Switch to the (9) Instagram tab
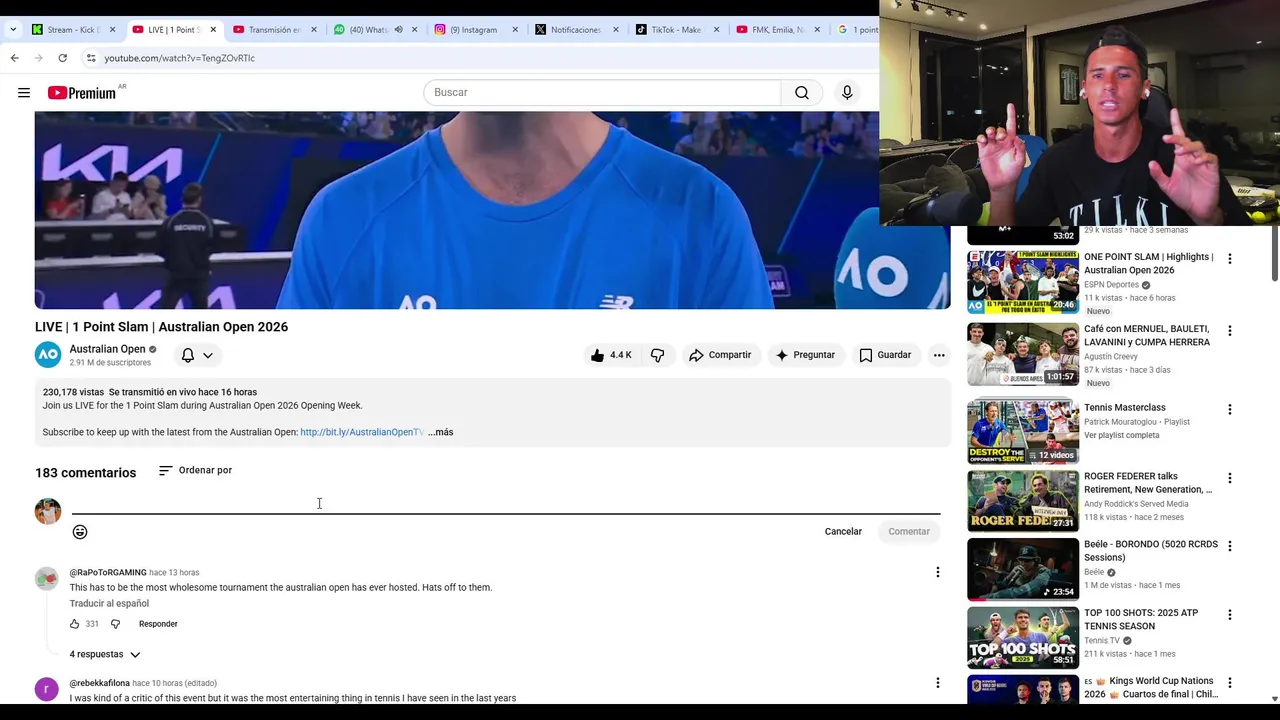This screenshot has width=1280, height=720. (x=475, y=30)
